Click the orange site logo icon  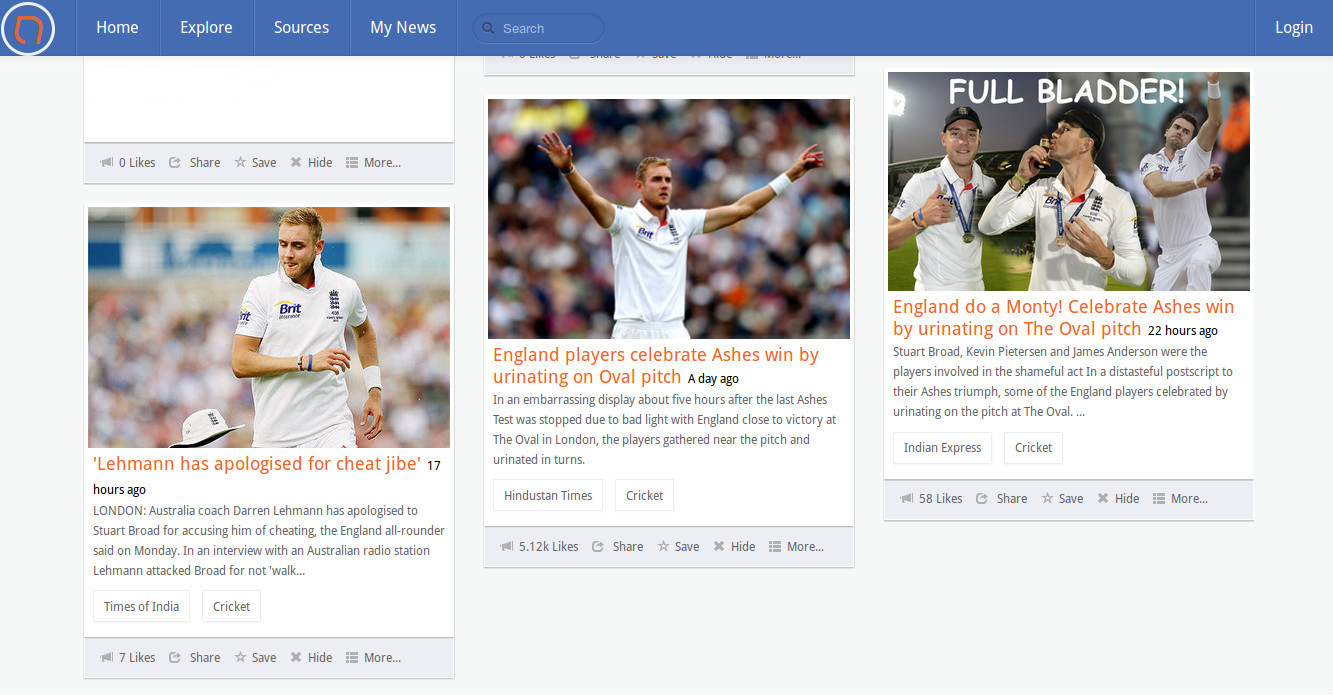click(x=28, y=29)
